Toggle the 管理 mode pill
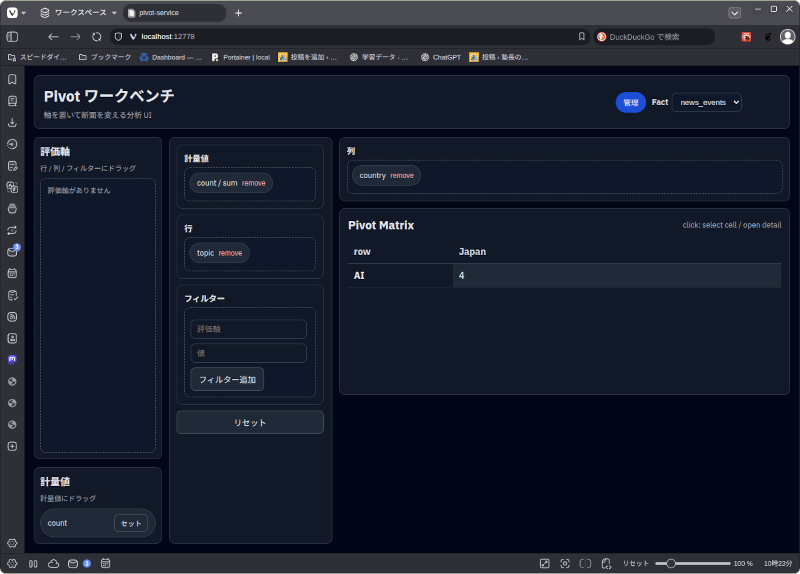The width and height of the screenshot is (800, 574). 630,102
